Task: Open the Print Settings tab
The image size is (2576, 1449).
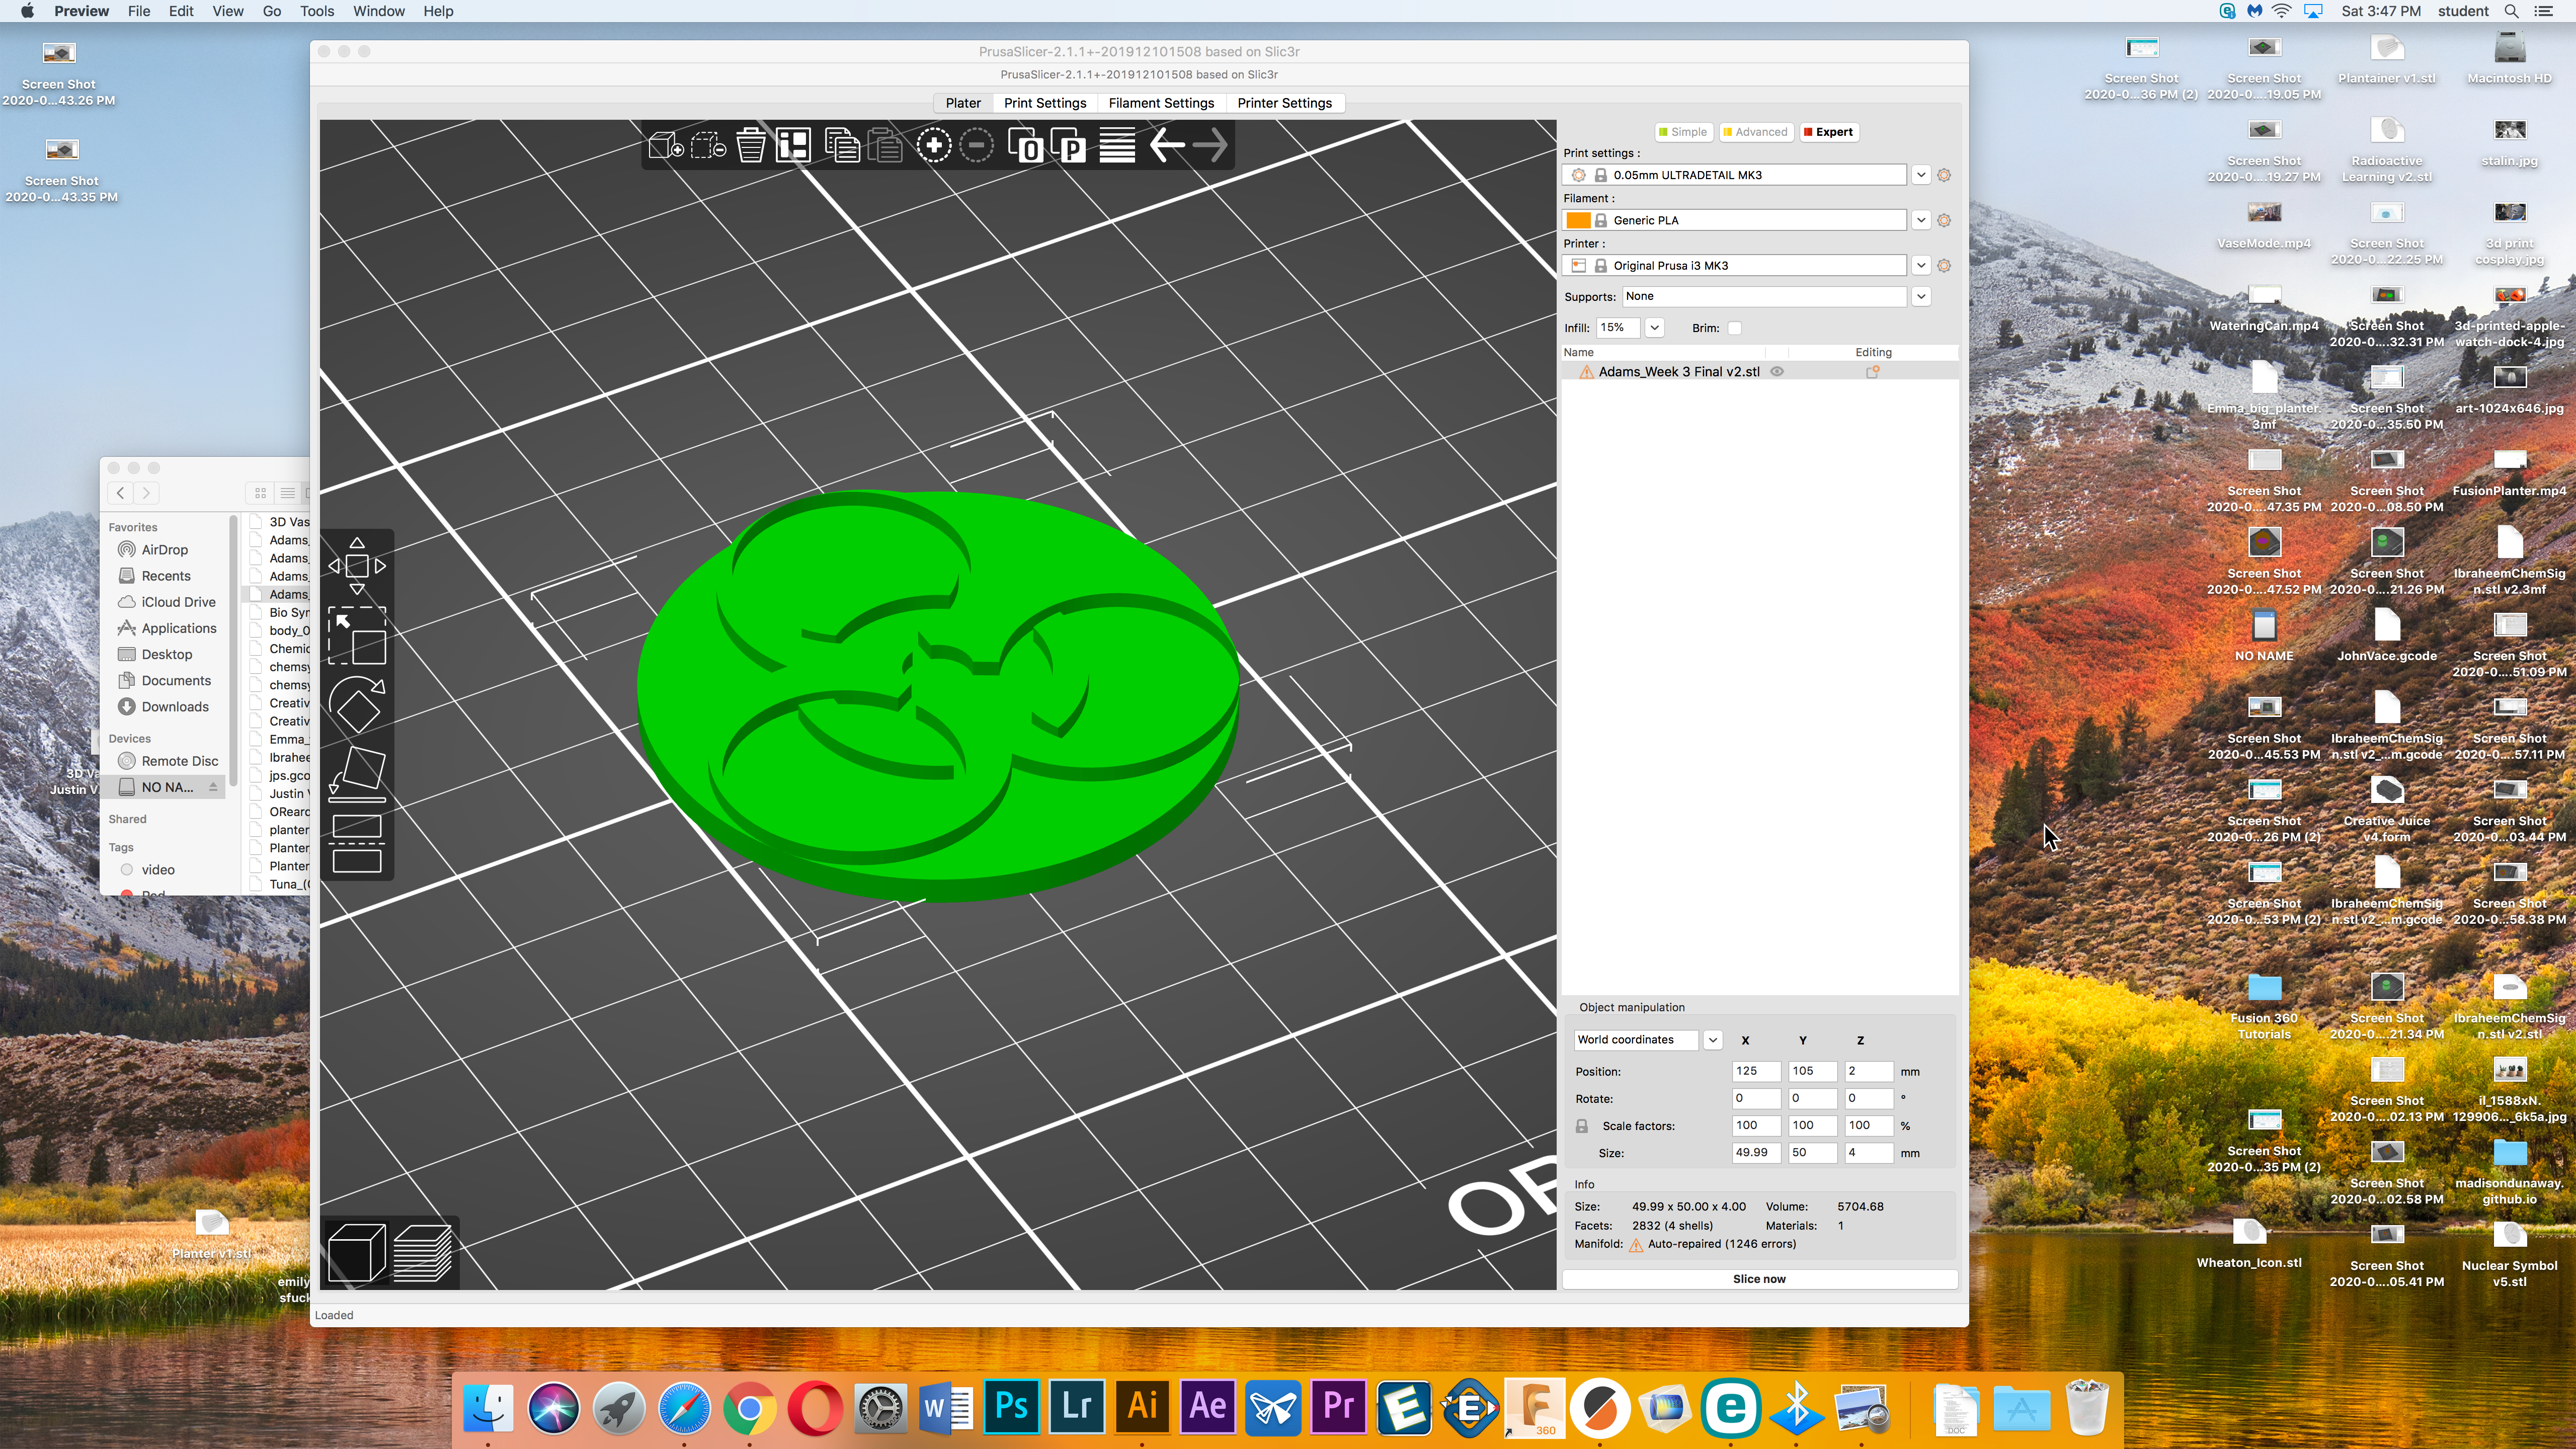Action: [1044, 103]
